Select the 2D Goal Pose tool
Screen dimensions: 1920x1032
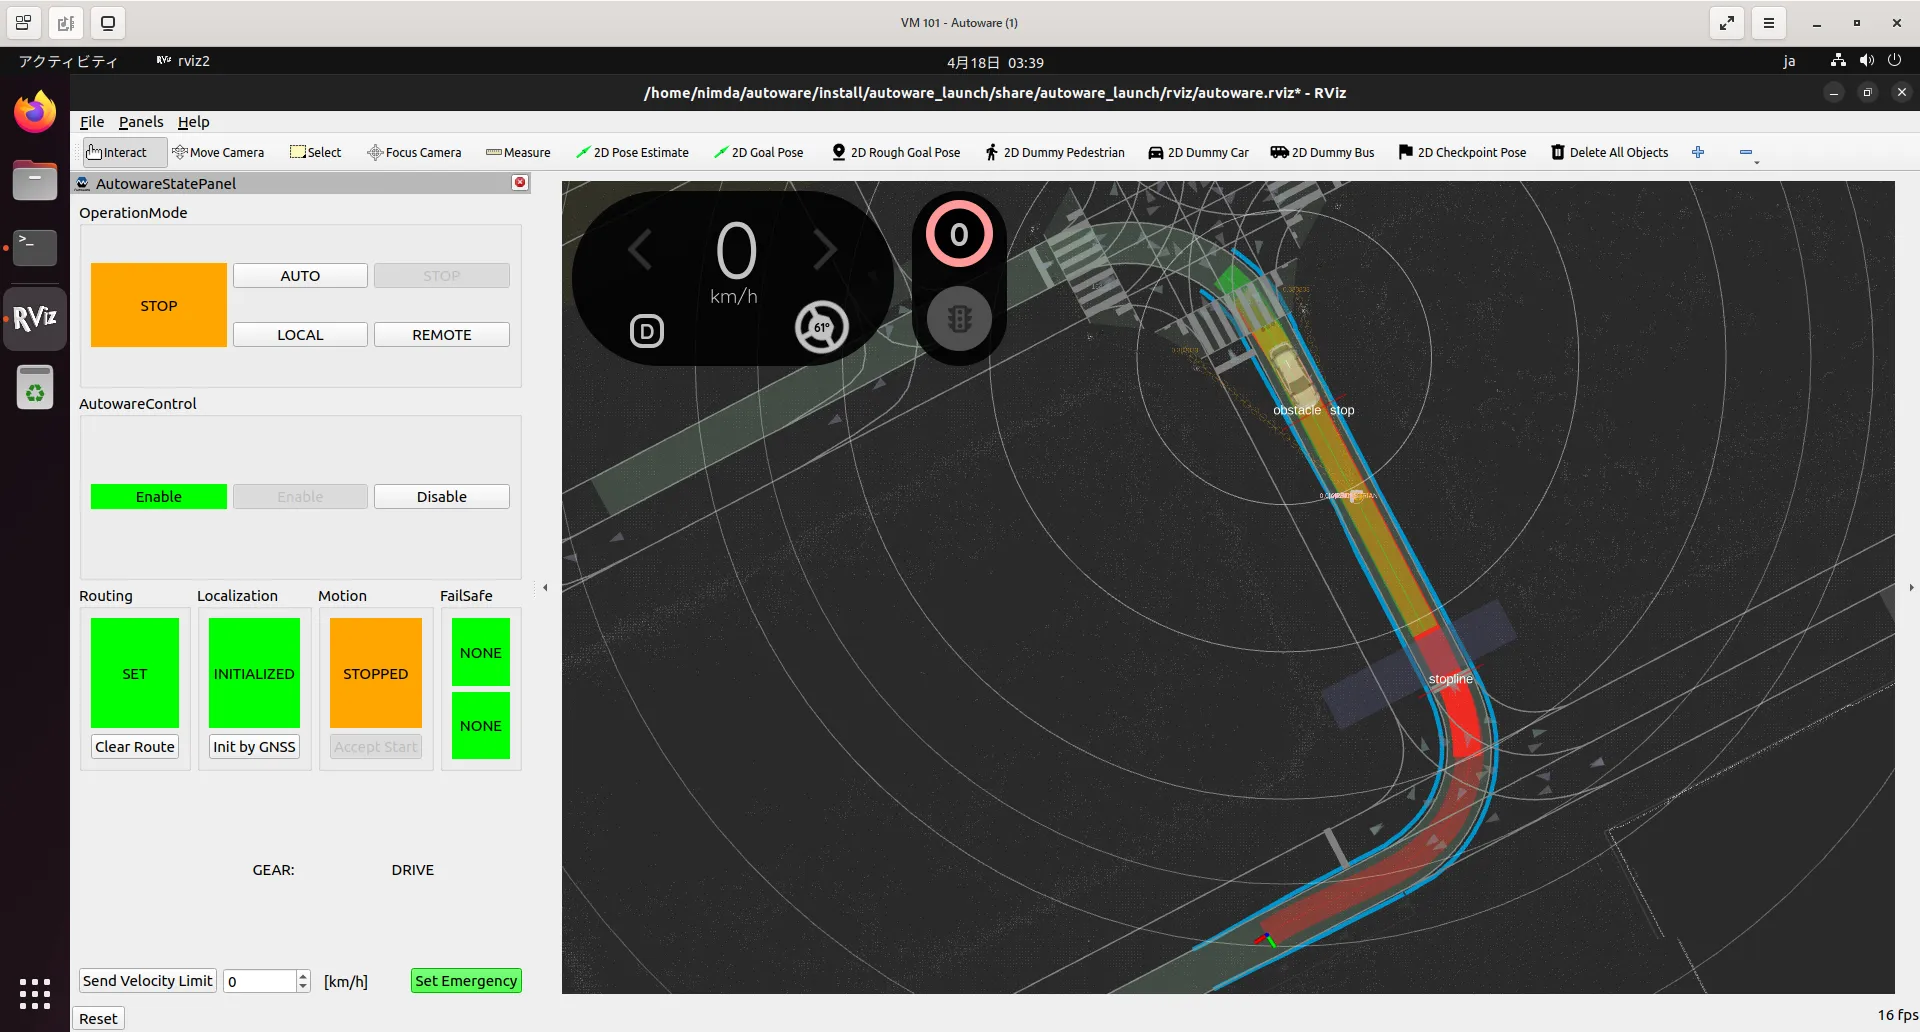point(759,152)
